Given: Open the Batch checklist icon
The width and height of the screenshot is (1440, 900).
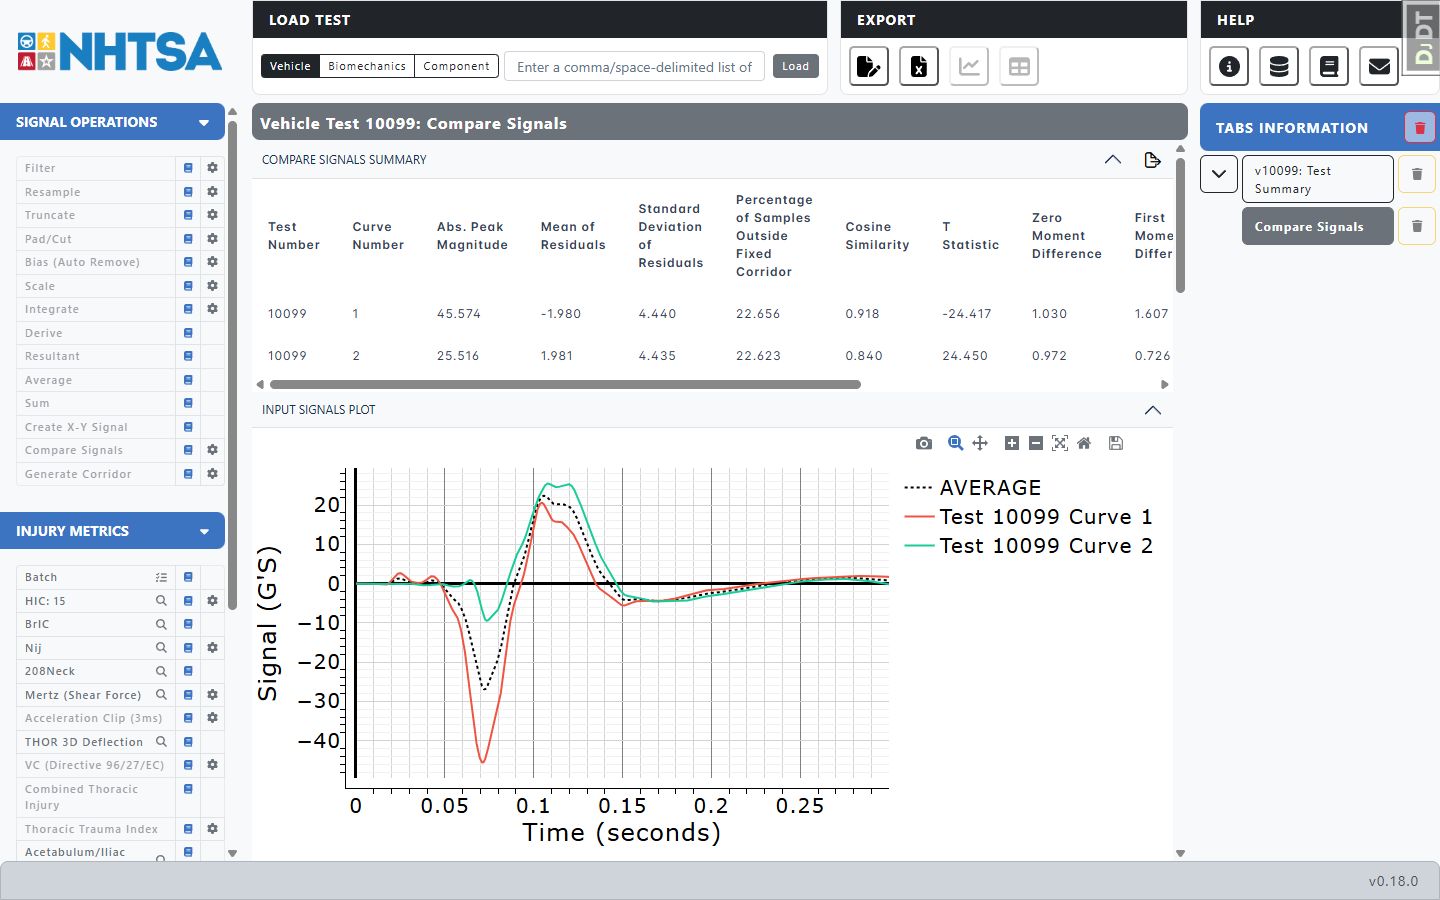Looking at the screenshot, I should point(161,577).
